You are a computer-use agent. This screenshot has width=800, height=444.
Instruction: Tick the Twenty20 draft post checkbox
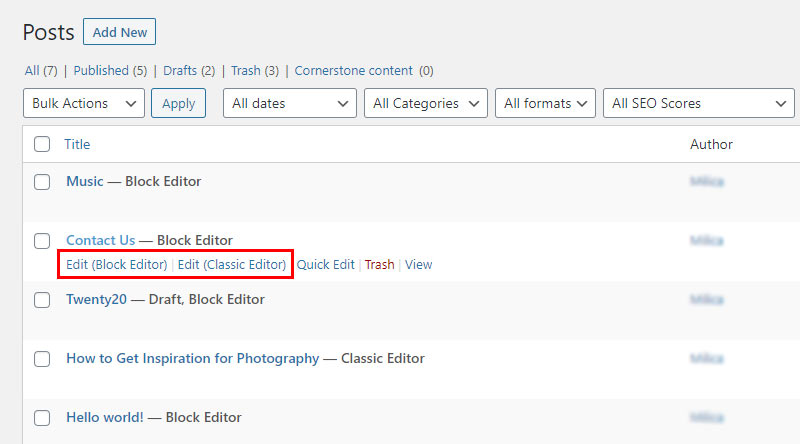point(42,300)
